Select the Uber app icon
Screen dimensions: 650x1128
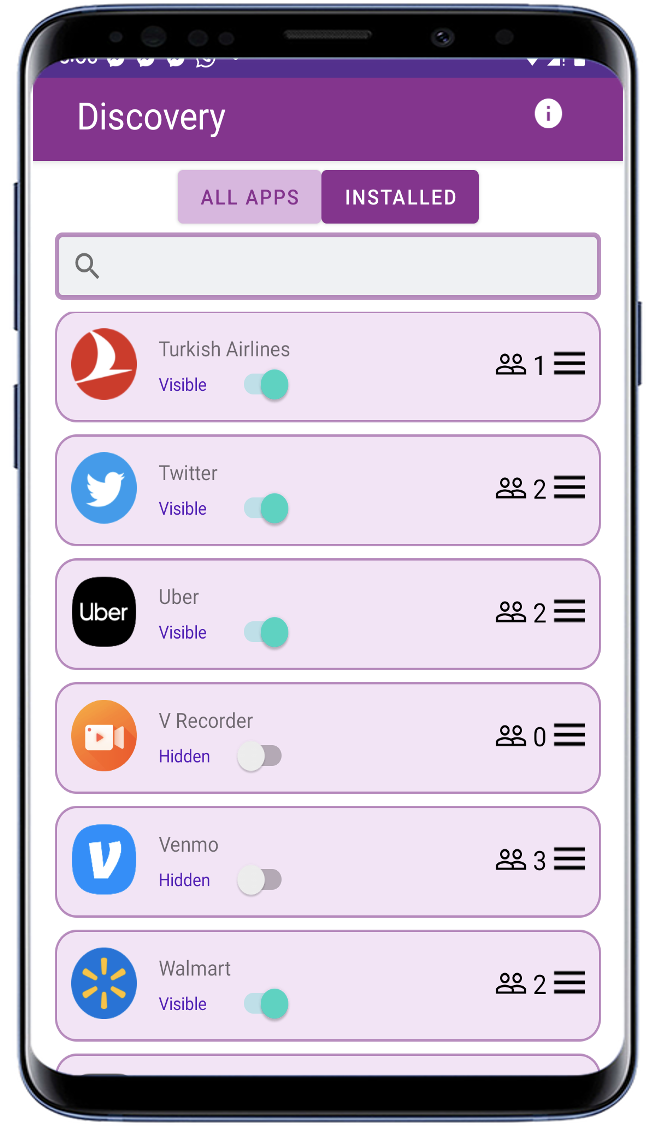104,611
